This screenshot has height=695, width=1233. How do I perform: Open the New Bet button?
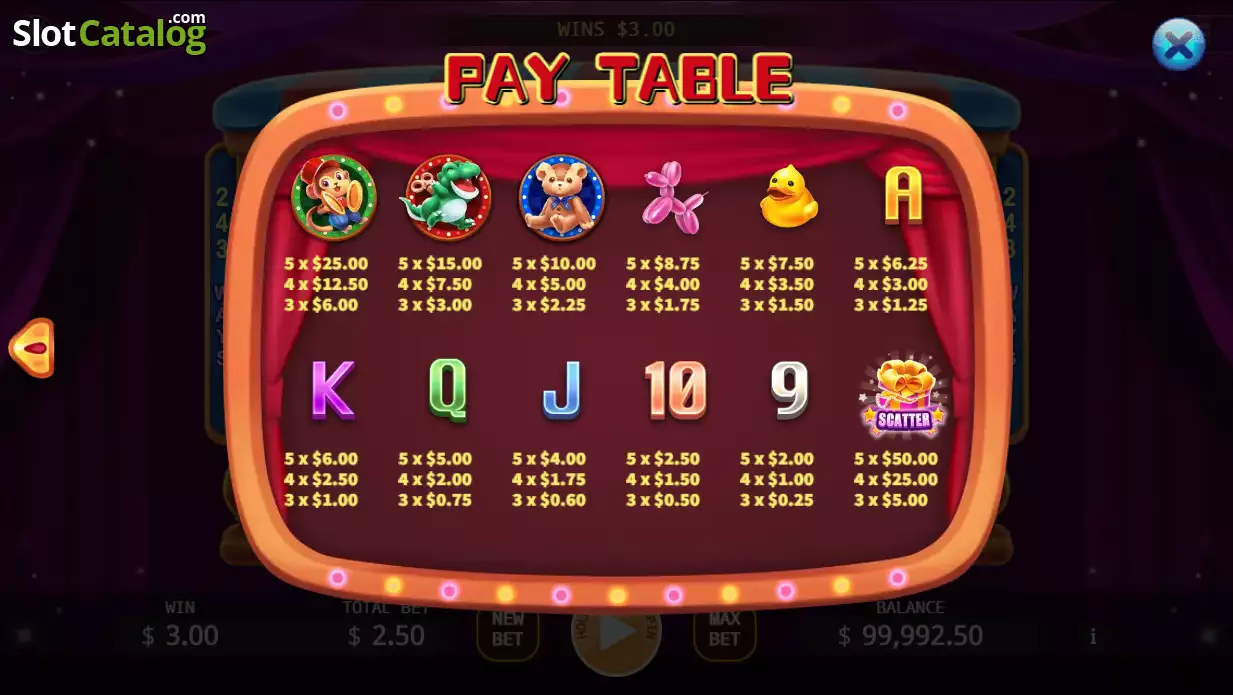point(508,629)
